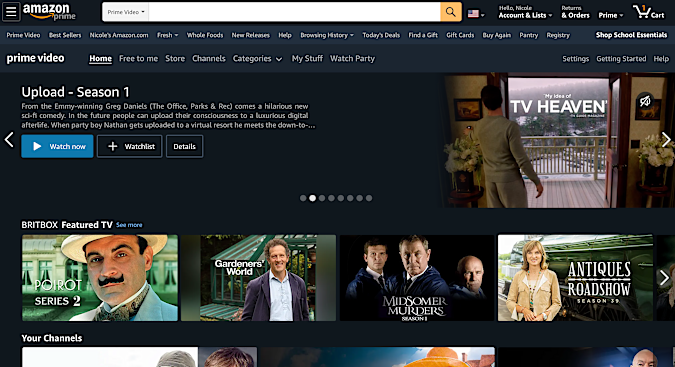
Task: Open Getting Started link
Action: 621,59
